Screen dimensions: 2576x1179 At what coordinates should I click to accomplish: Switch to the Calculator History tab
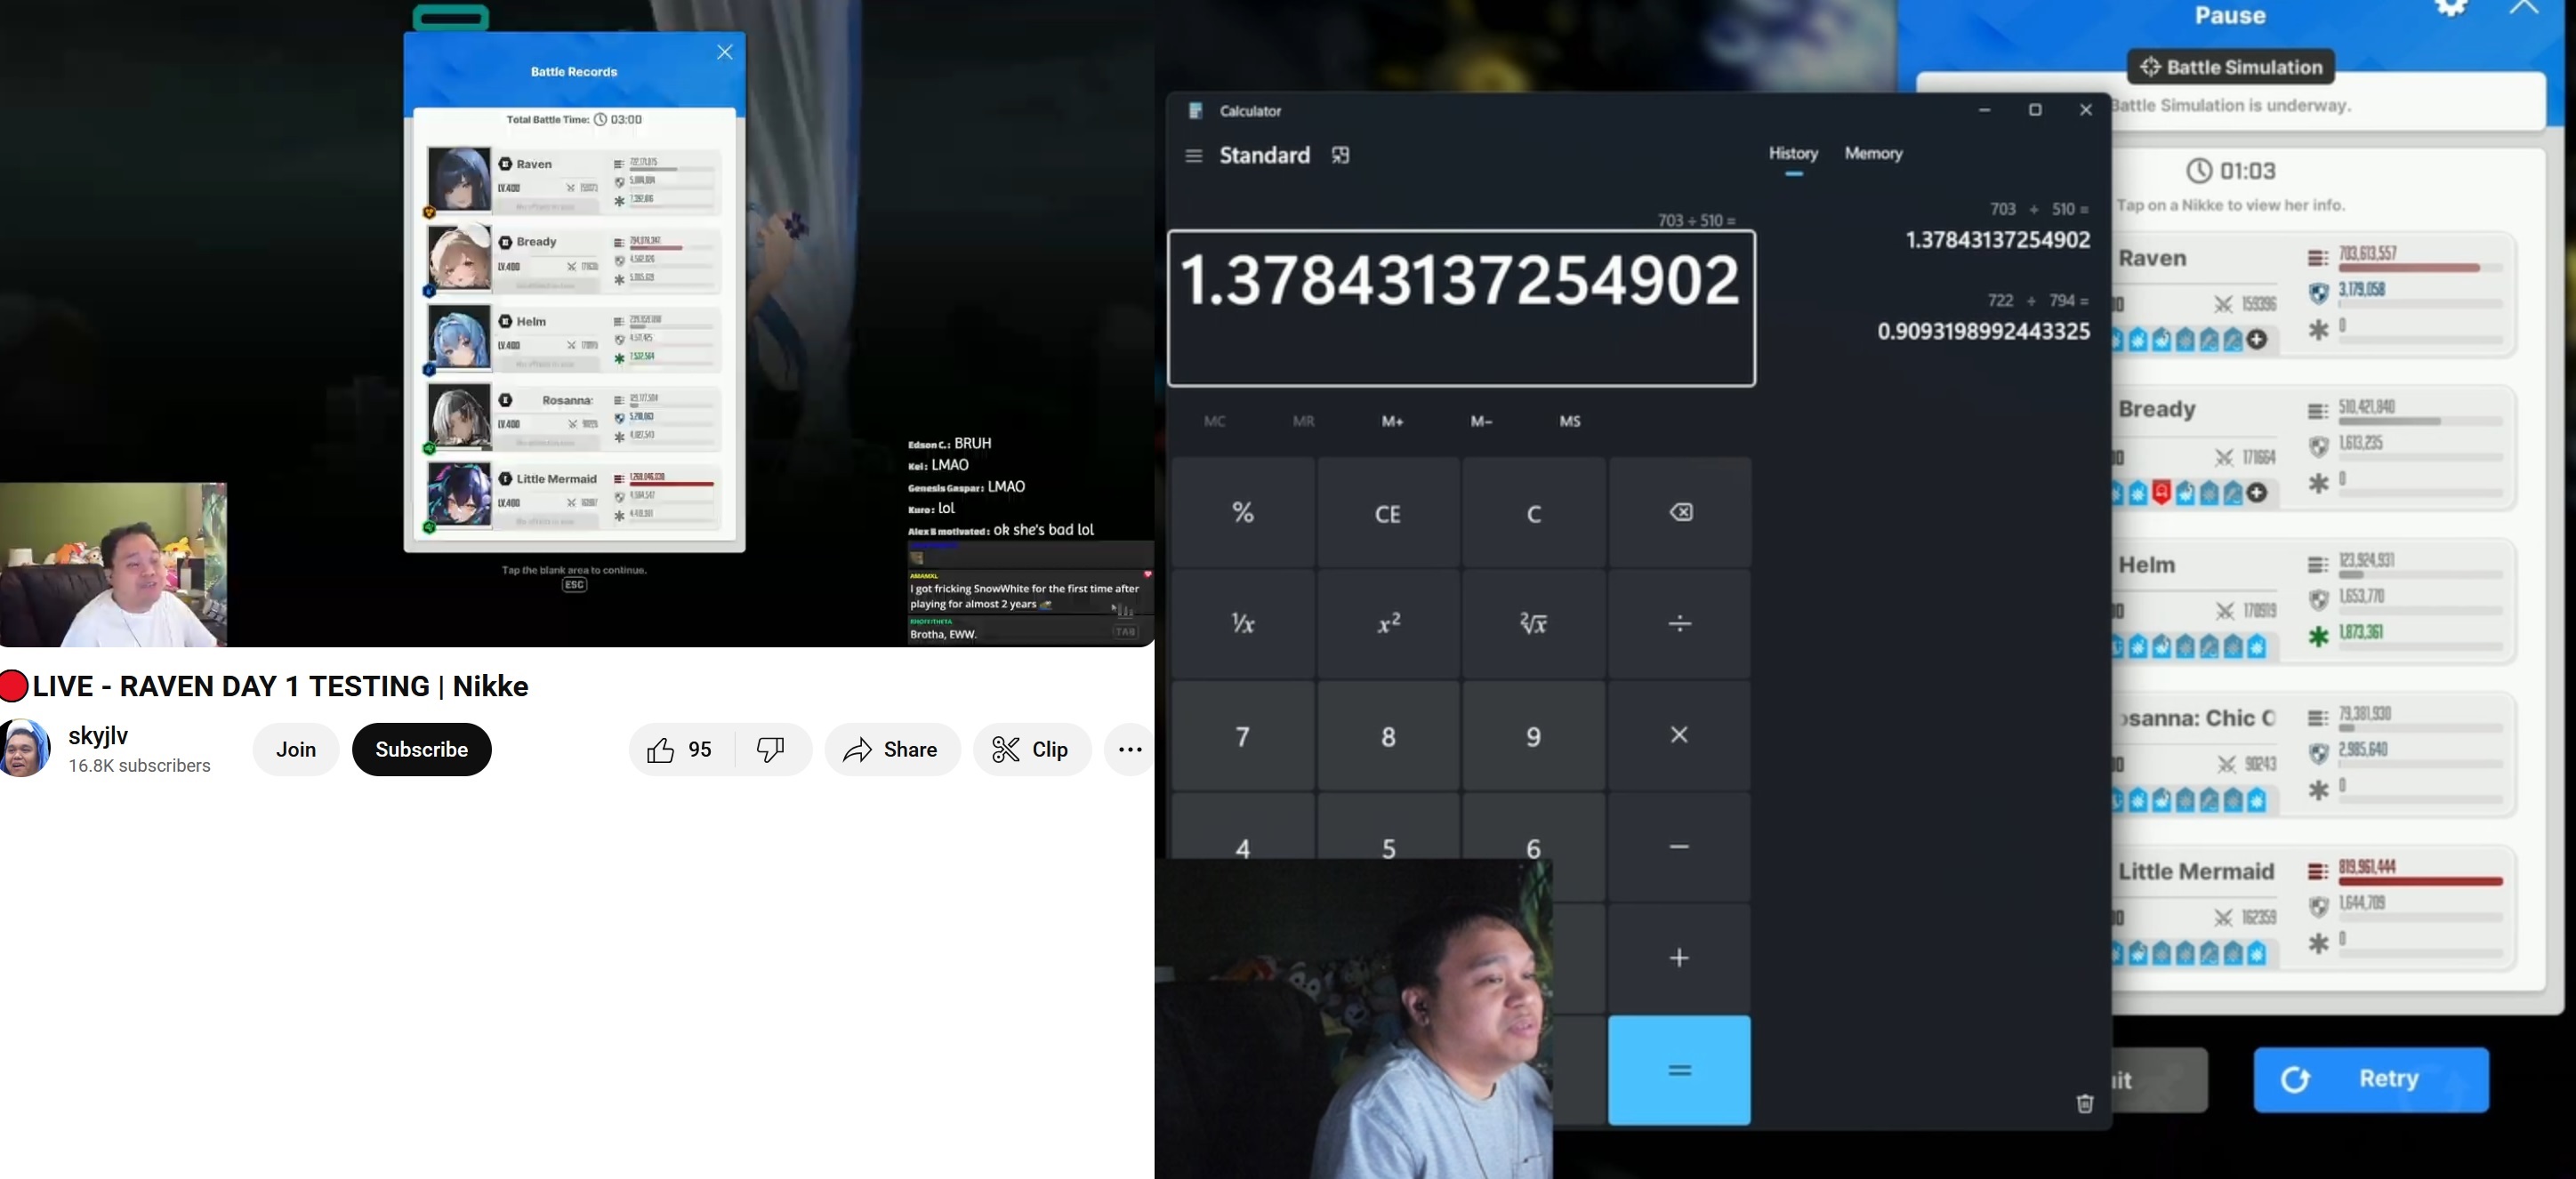tap(1793, 153)
